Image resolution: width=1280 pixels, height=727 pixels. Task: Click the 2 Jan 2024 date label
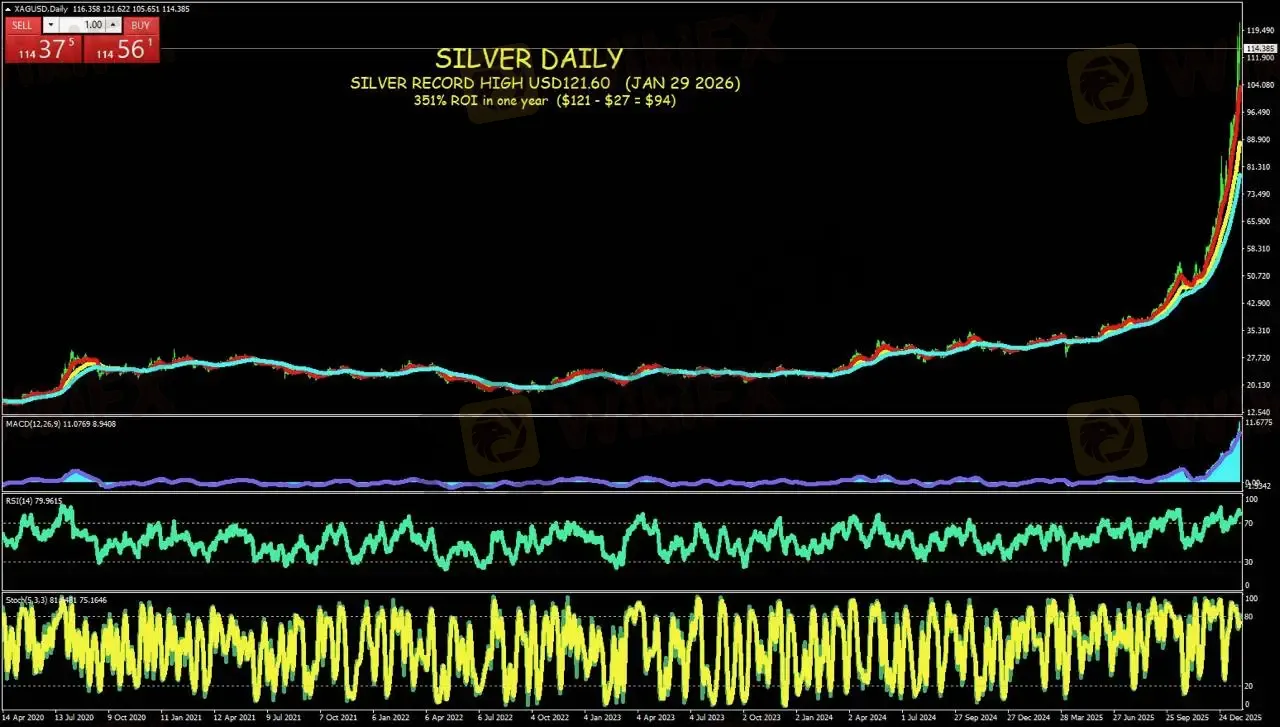click(815, 717)
